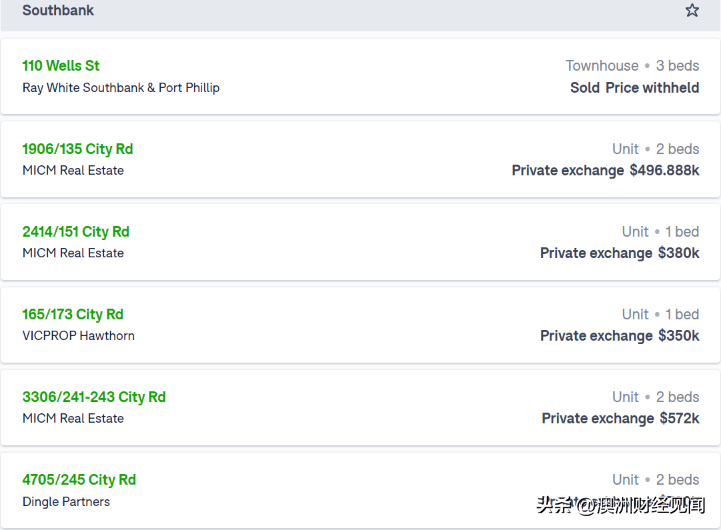Select the Private exchange $350k result
This screenshot has height=530, width=721.
pyautogui.click(x=620, y=336)
